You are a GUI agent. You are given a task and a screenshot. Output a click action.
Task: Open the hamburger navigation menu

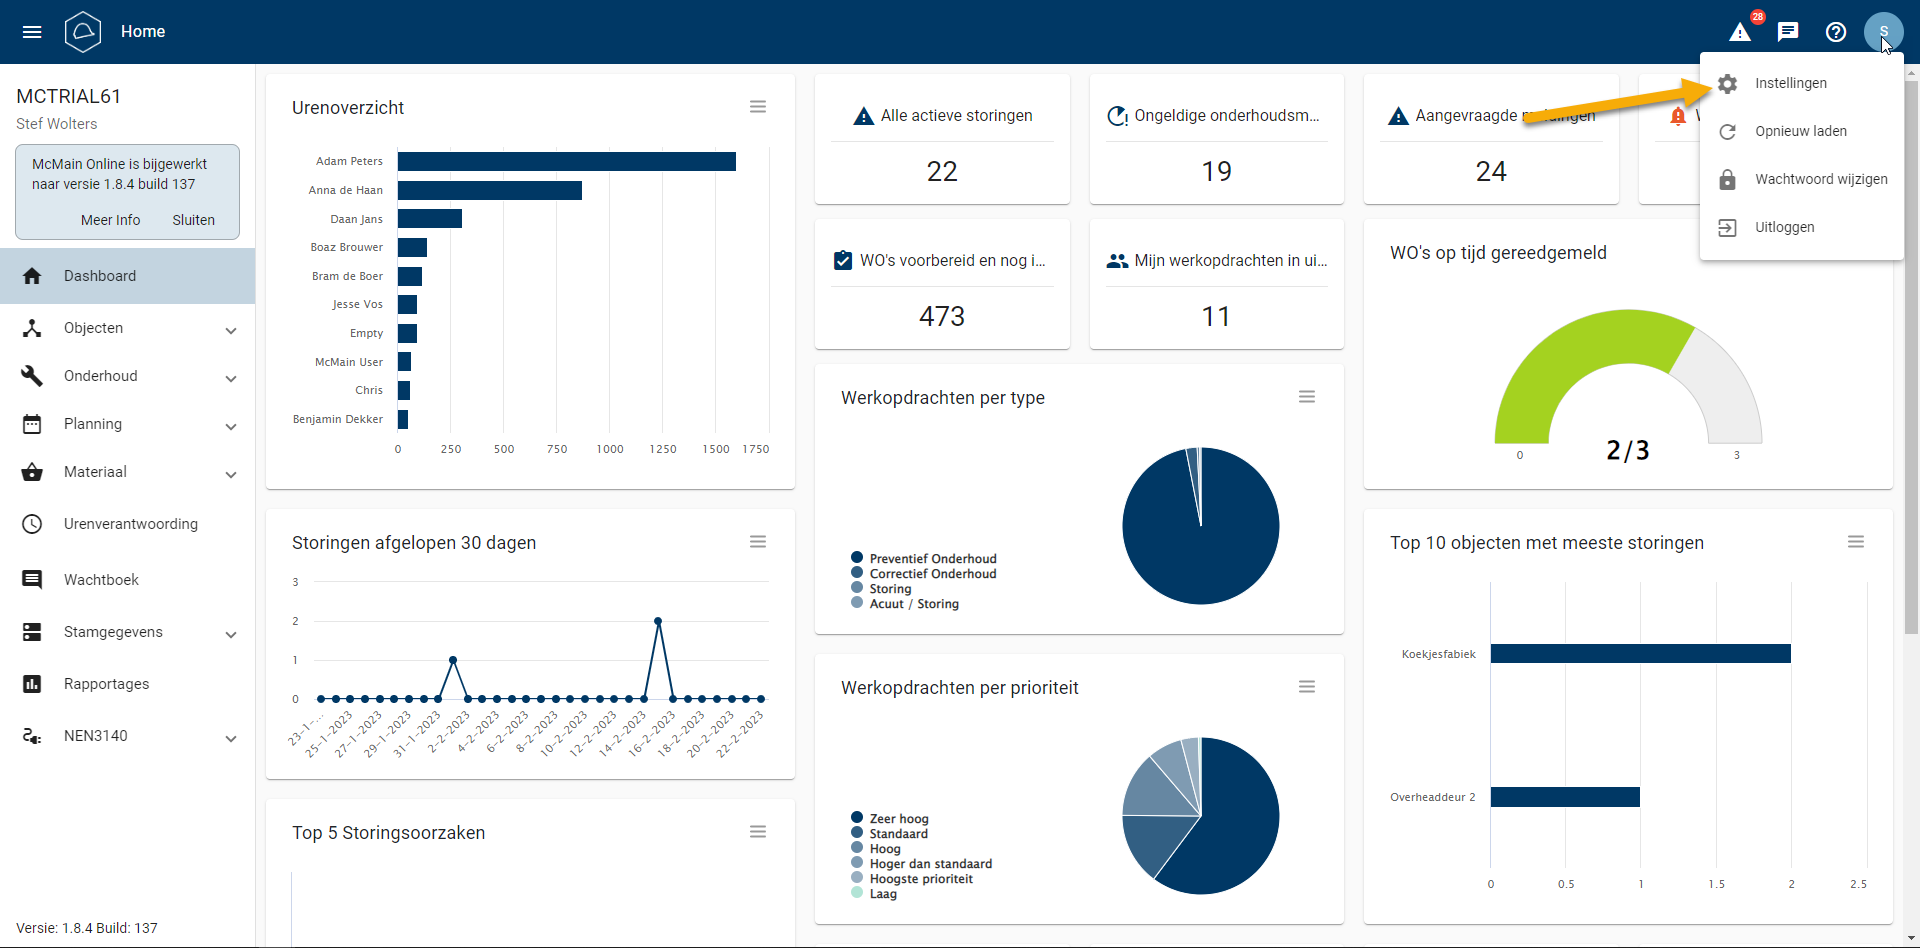coord(32,32)
